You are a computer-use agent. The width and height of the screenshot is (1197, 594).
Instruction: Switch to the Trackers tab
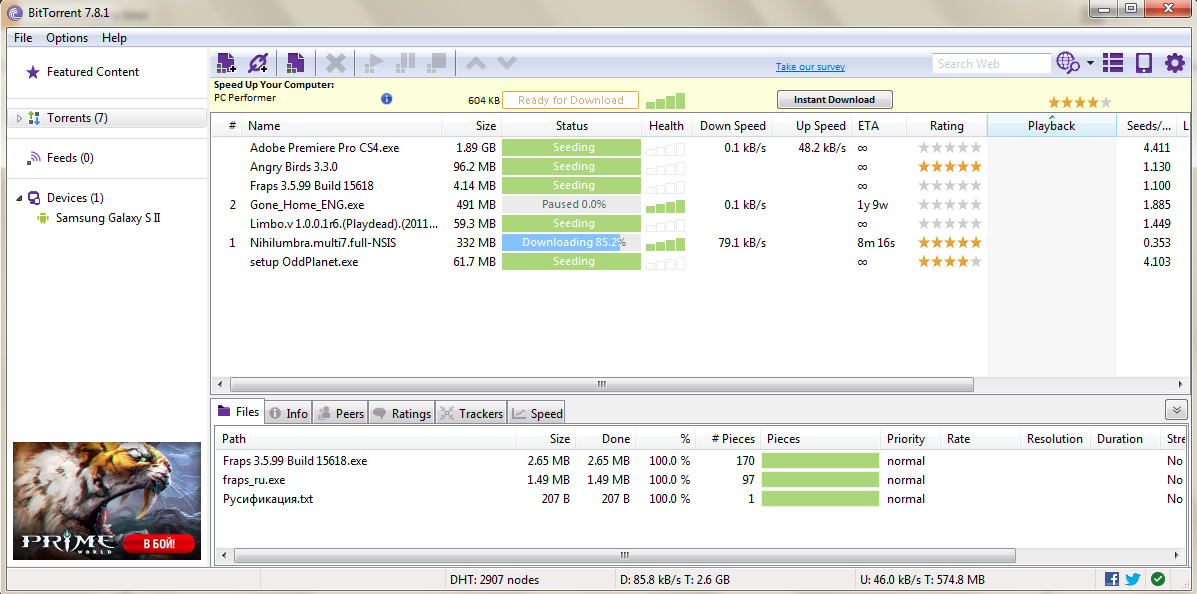click(x=471, y=413)
